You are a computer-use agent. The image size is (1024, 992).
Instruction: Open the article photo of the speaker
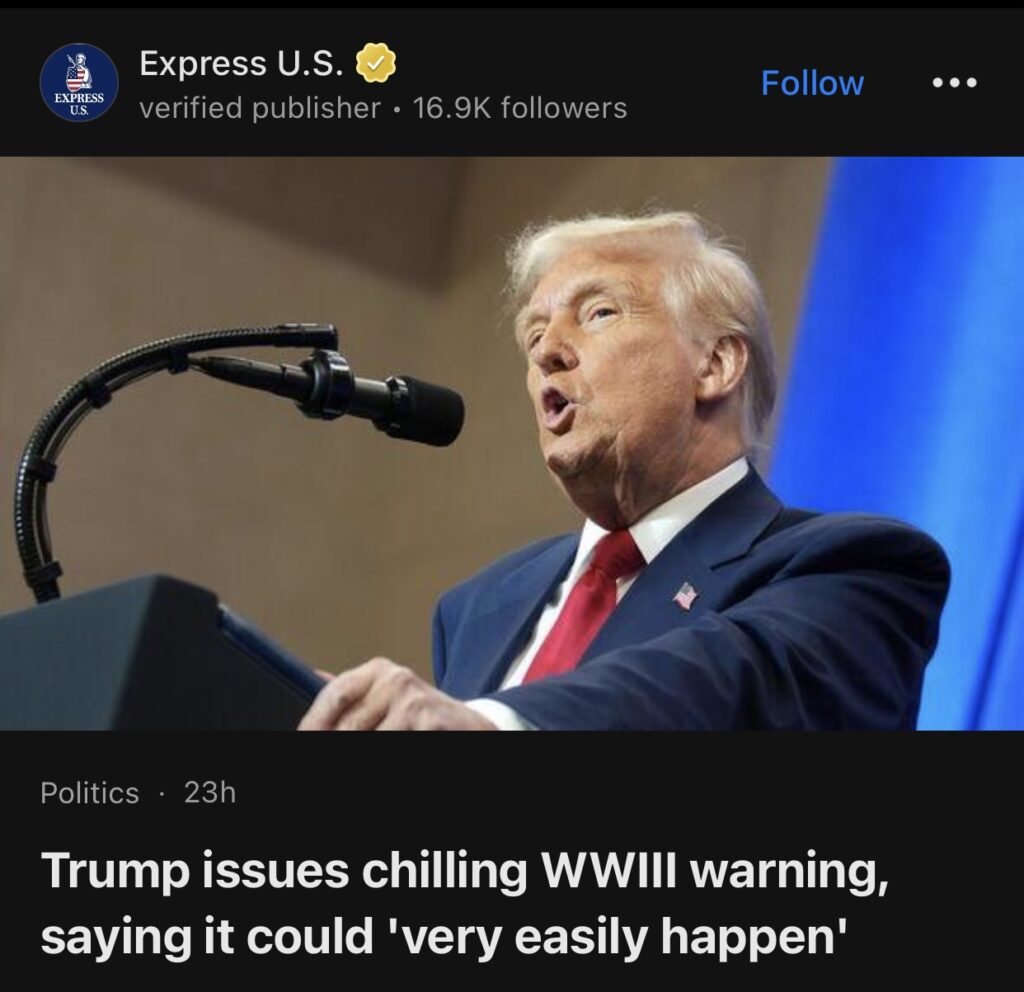click(x=512, y=443)
